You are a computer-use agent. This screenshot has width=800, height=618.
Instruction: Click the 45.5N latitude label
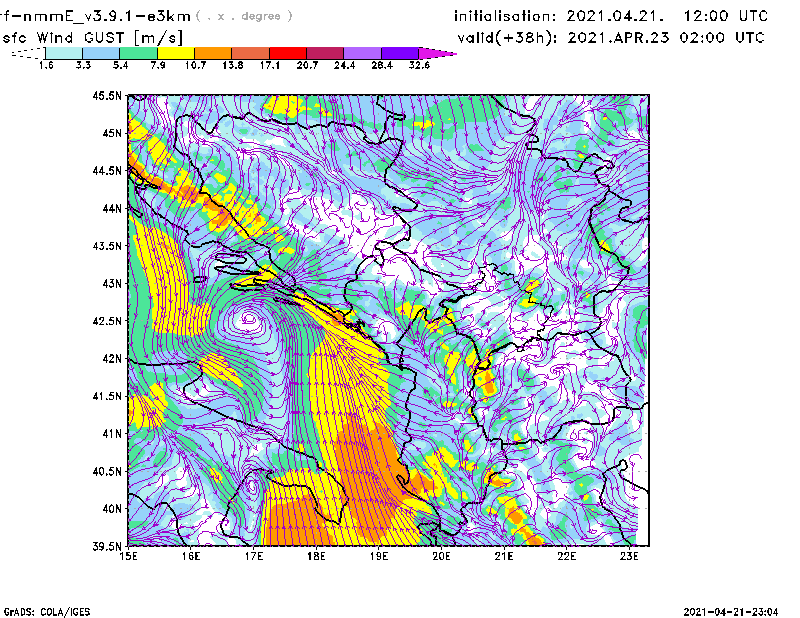point(107,95)
